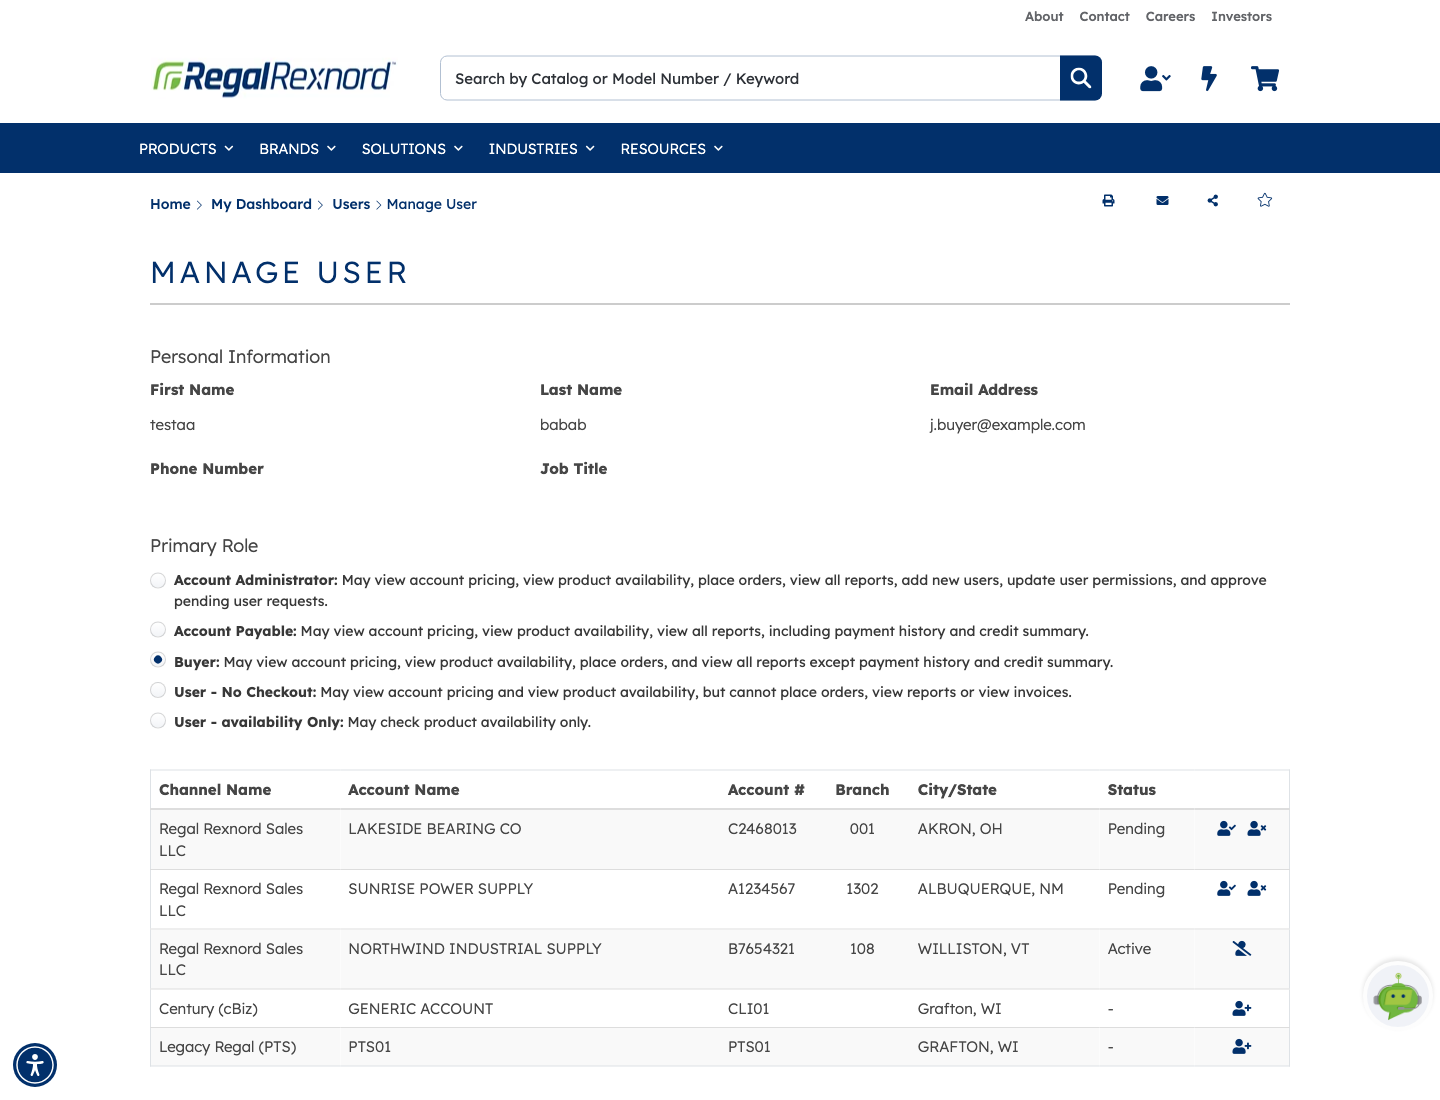Viewport: 1440px width, 1100px height.
Task: Select User - availability Only role
Action: 158,720
